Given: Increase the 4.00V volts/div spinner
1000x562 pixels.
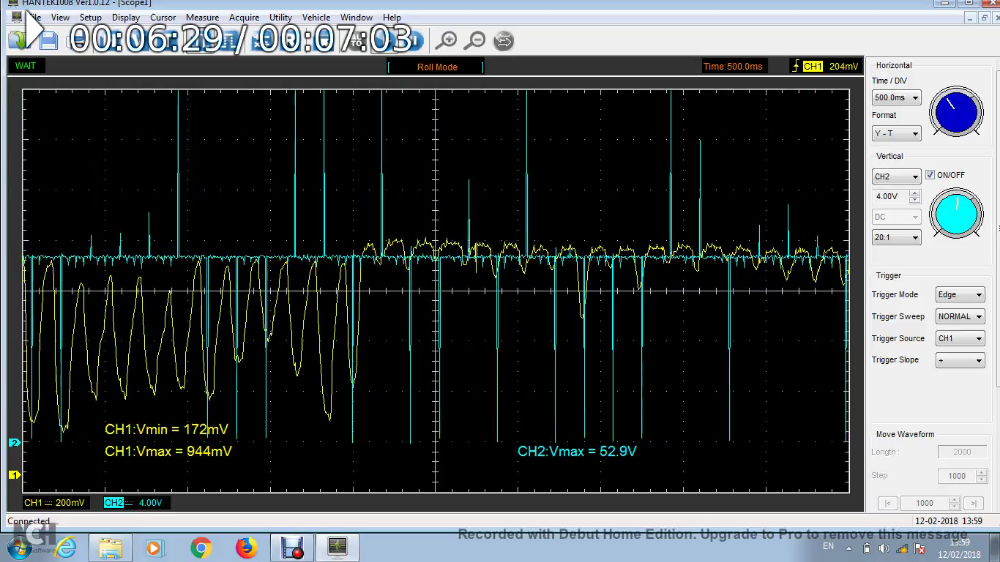Looking at the screenshot, I should (914, 192).
